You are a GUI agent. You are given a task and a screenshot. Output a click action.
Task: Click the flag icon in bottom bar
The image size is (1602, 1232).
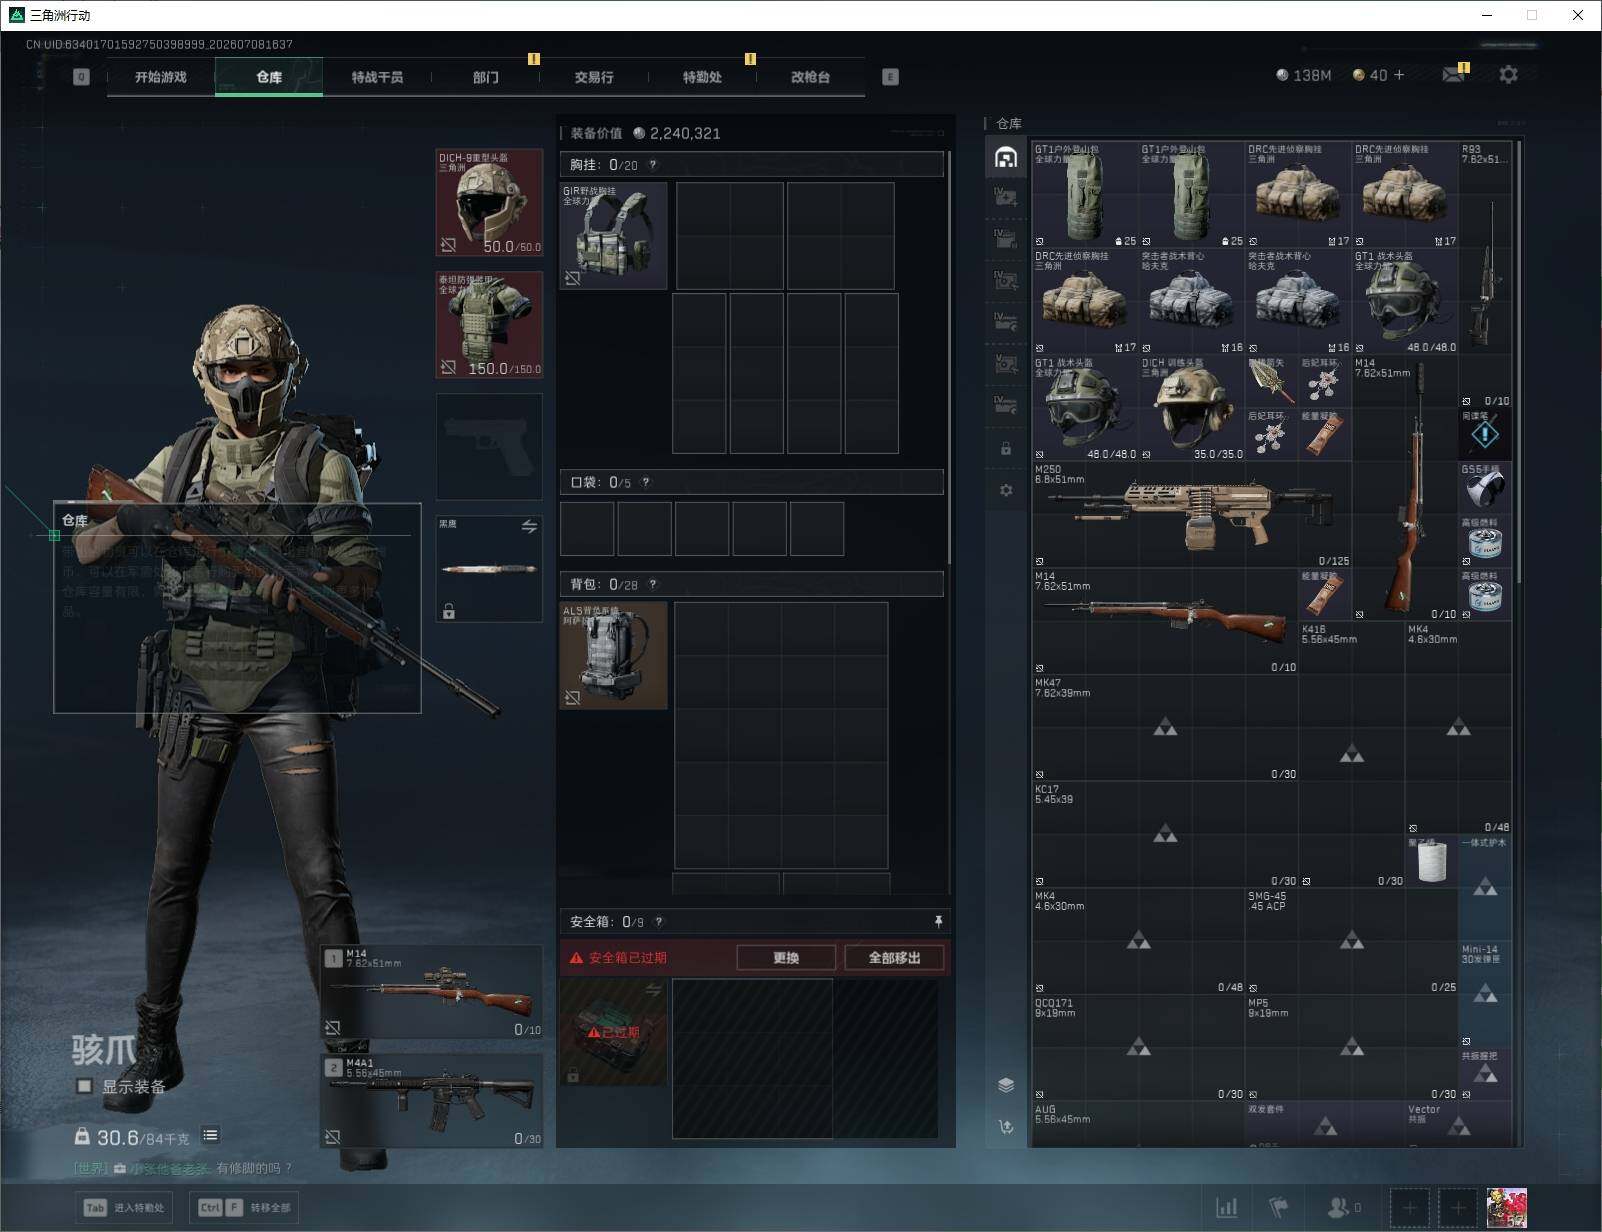[1278, 1208]
